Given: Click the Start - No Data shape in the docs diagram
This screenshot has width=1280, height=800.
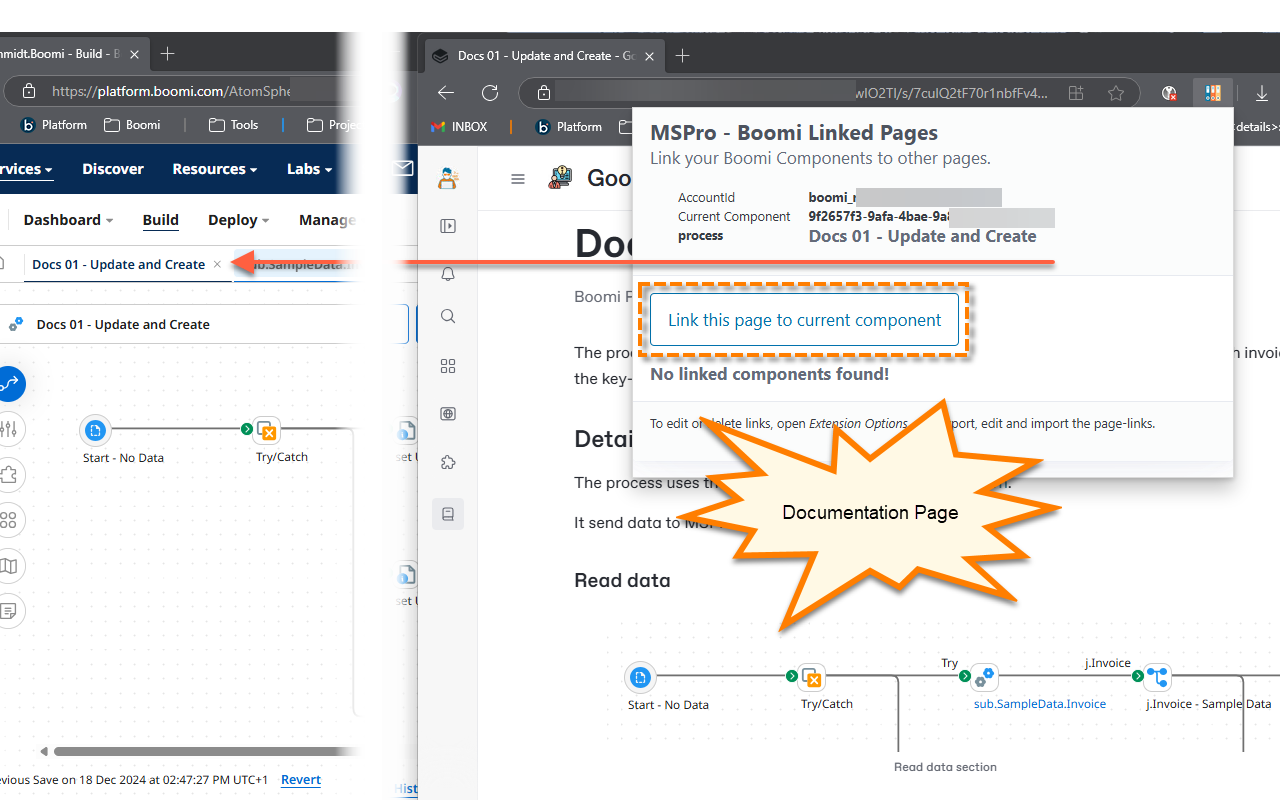Looking at the screenshot, I should click(640, 677).
